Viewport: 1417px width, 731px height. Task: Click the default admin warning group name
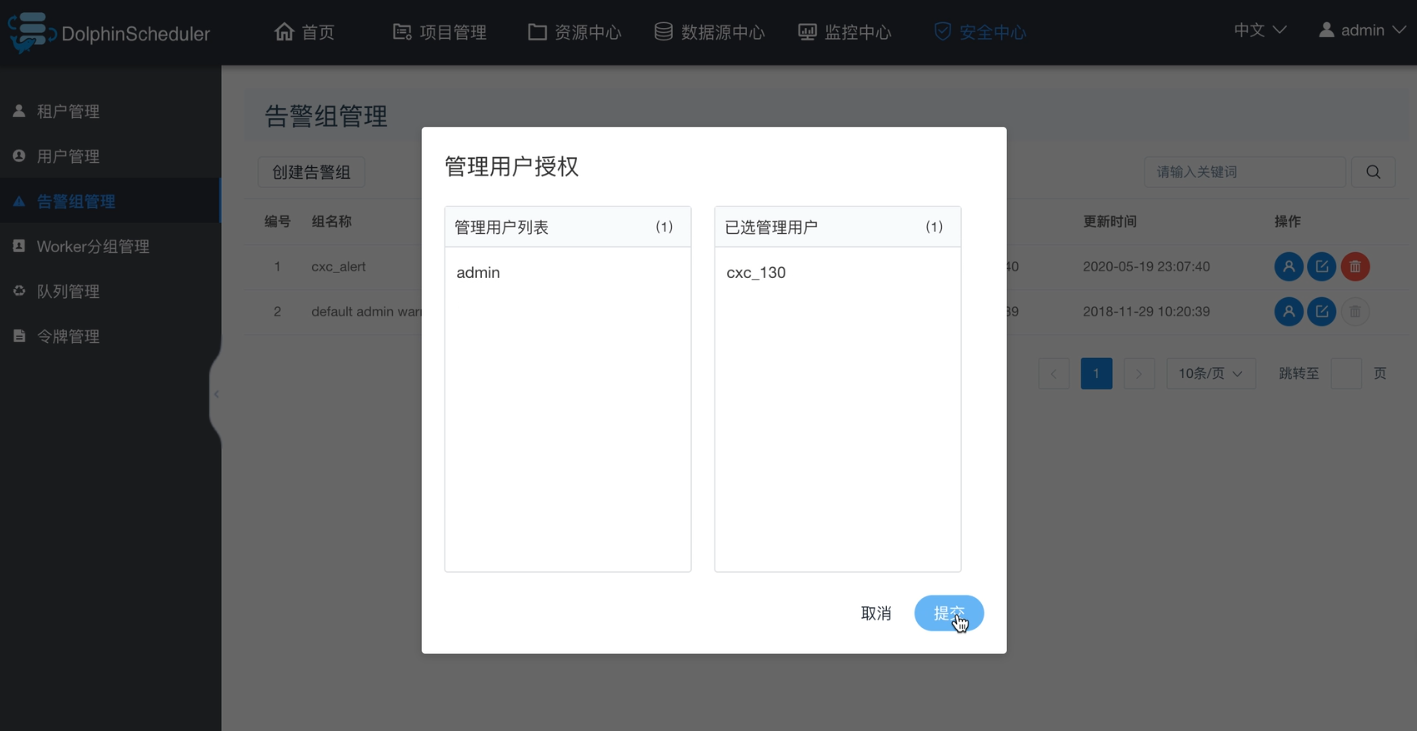366,312
